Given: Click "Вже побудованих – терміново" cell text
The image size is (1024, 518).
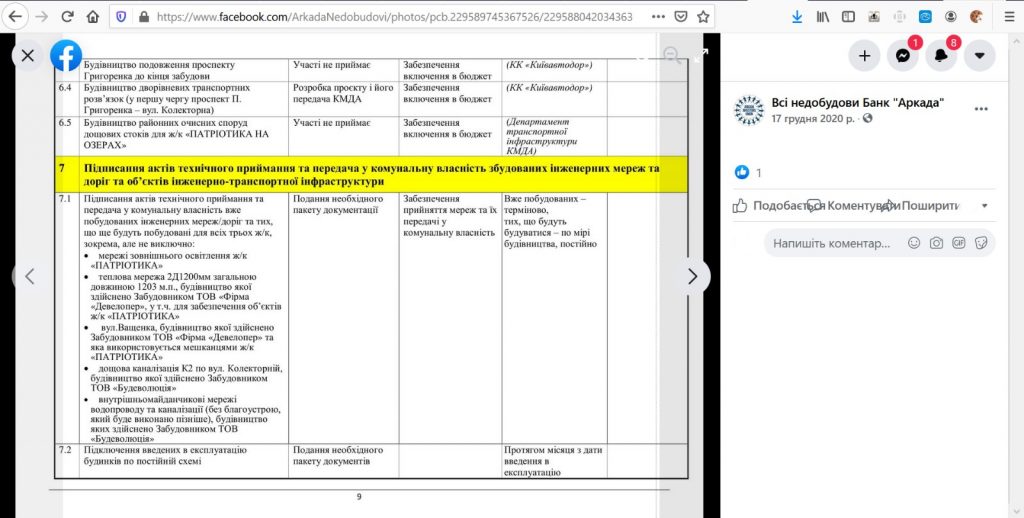Looking at the screenshot, I should coord(545,204).
